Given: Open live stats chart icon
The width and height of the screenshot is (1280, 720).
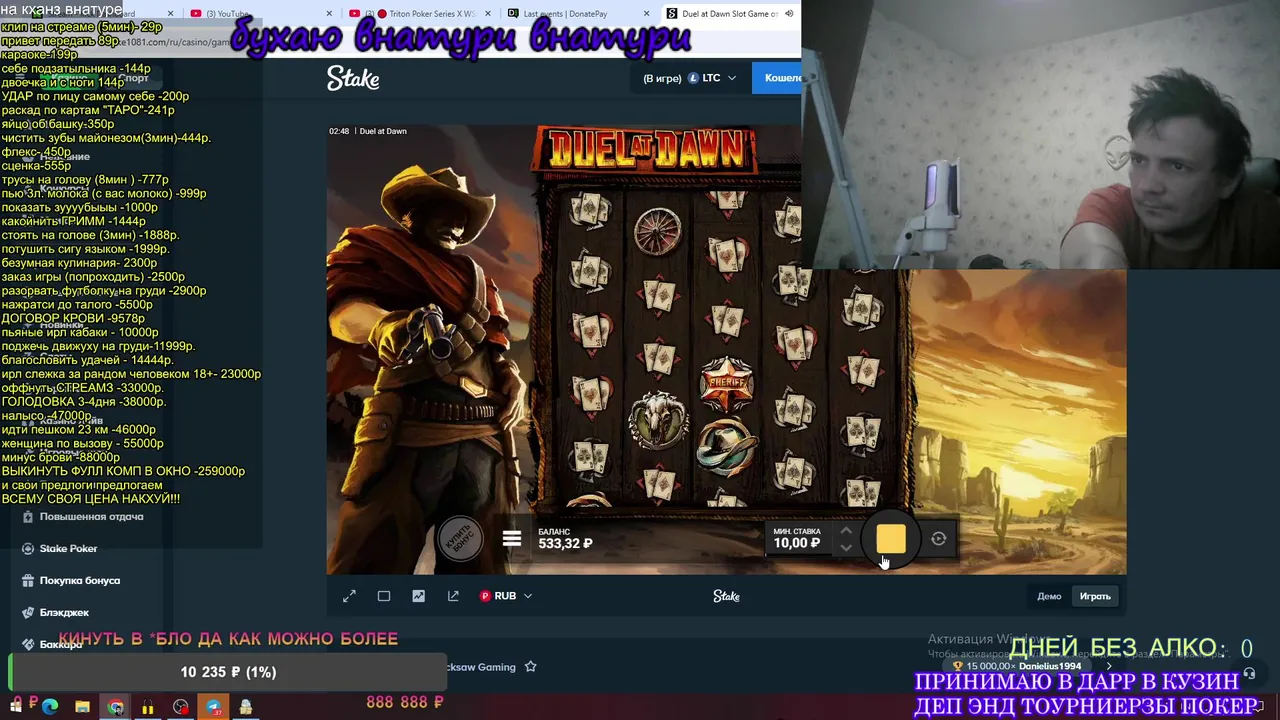Looking at the screenshot, I should [418, 596].
